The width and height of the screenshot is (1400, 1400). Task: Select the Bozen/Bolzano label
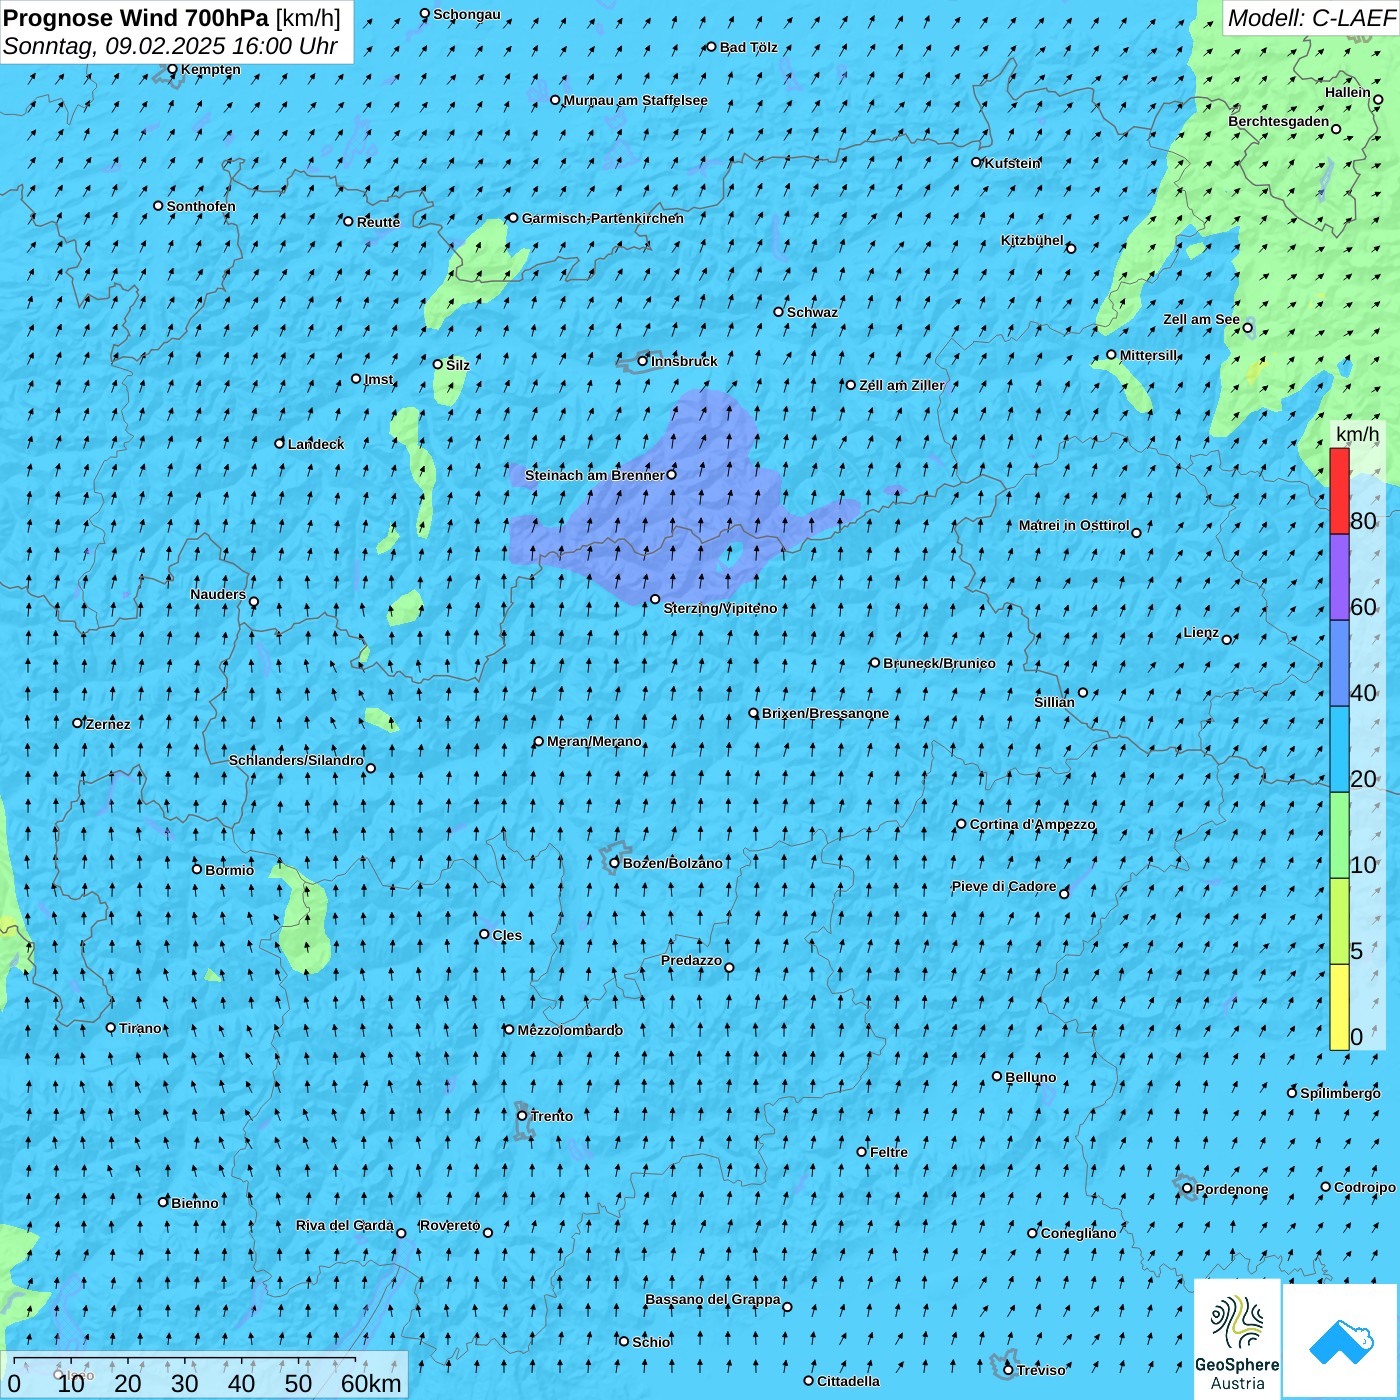coord(672,863)
